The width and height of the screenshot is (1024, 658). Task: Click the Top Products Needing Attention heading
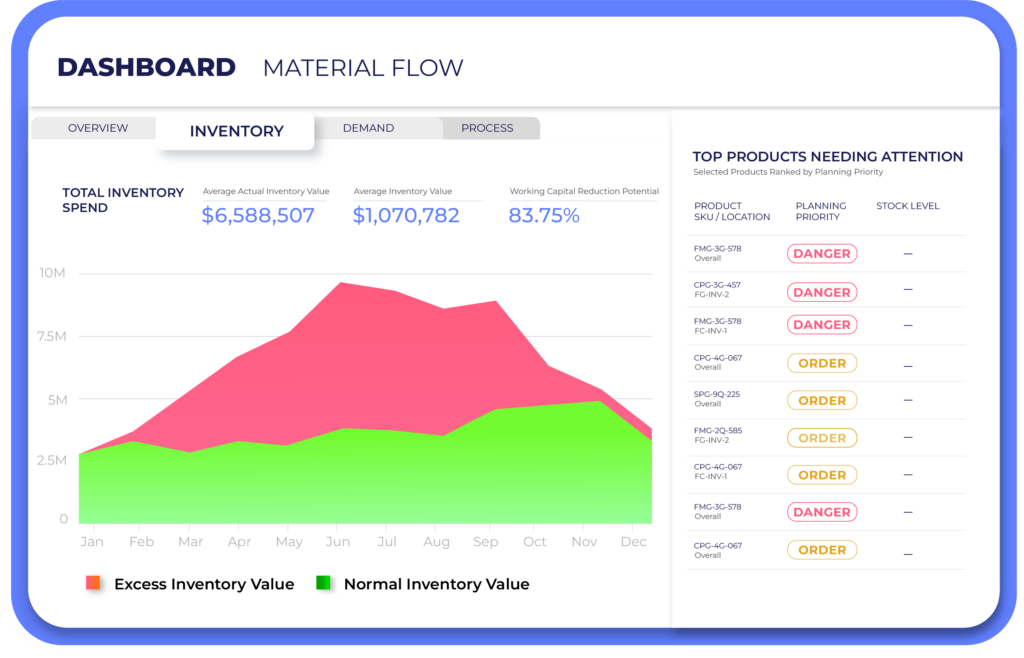pos(827,156)
